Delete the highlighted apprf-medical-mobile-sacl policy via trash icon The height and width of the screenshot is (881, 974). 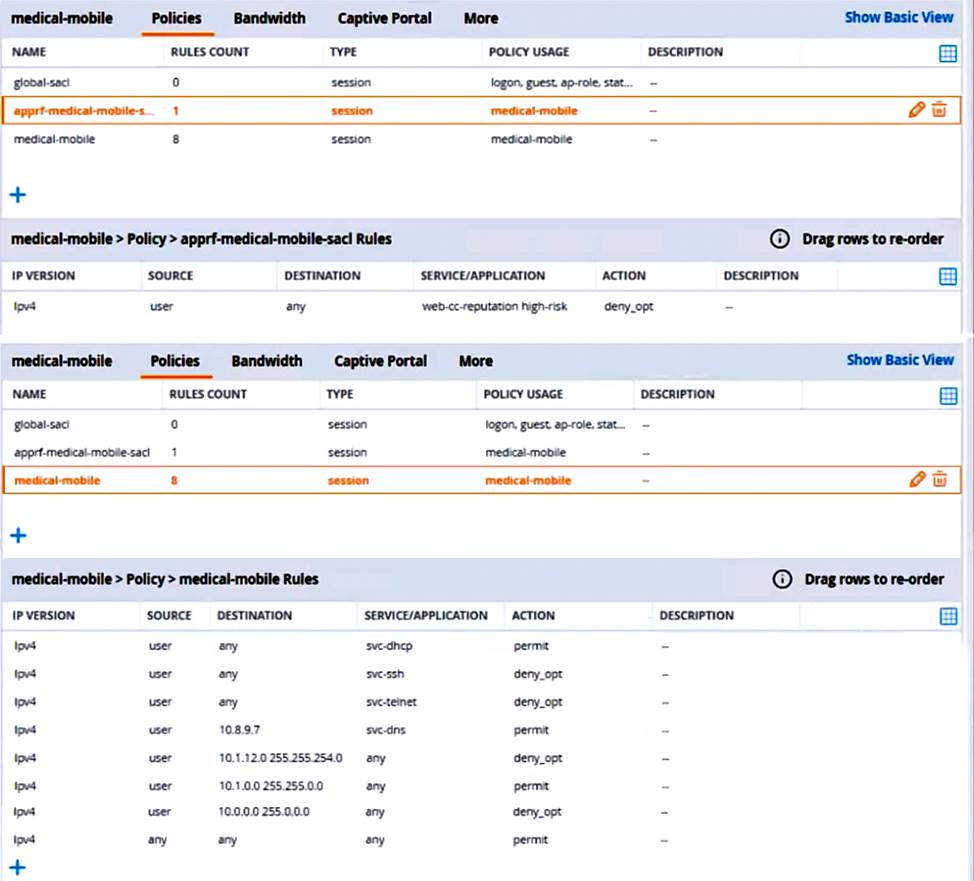[x=939, y=110]
